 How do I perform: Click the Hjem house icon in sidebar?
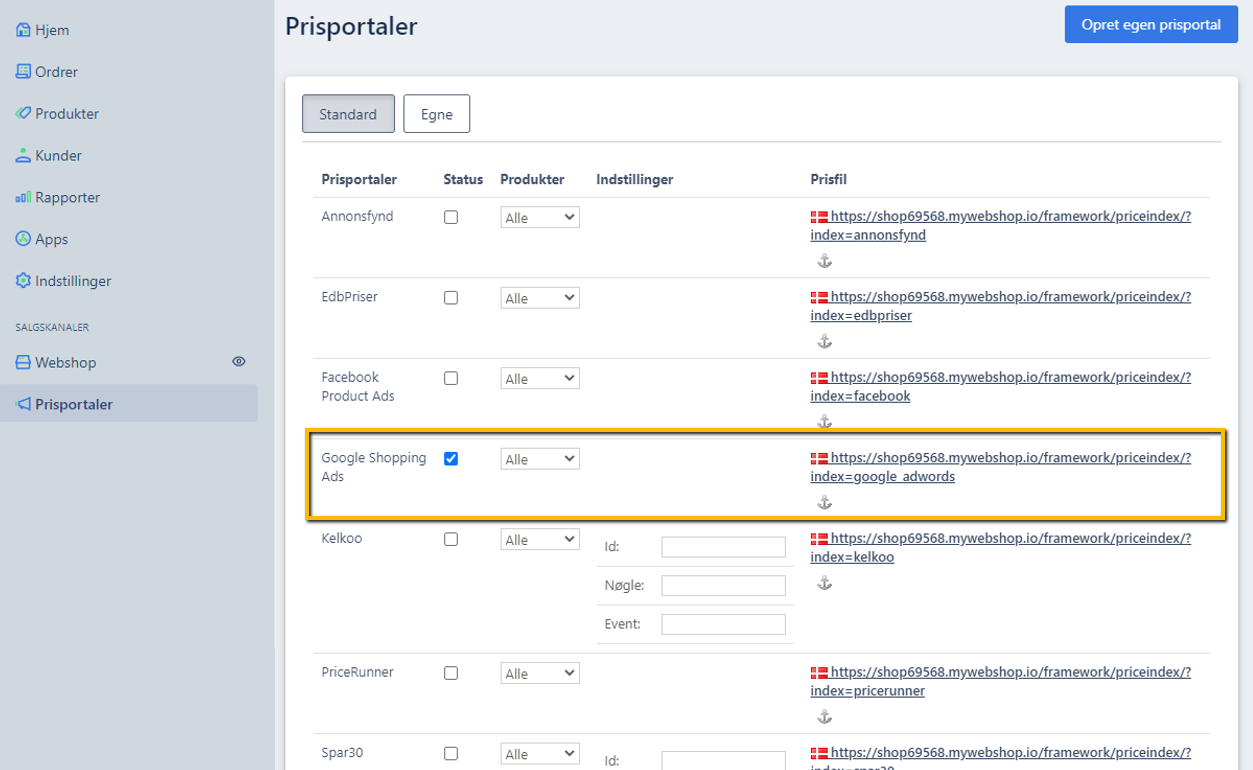[x=23, y=30]
